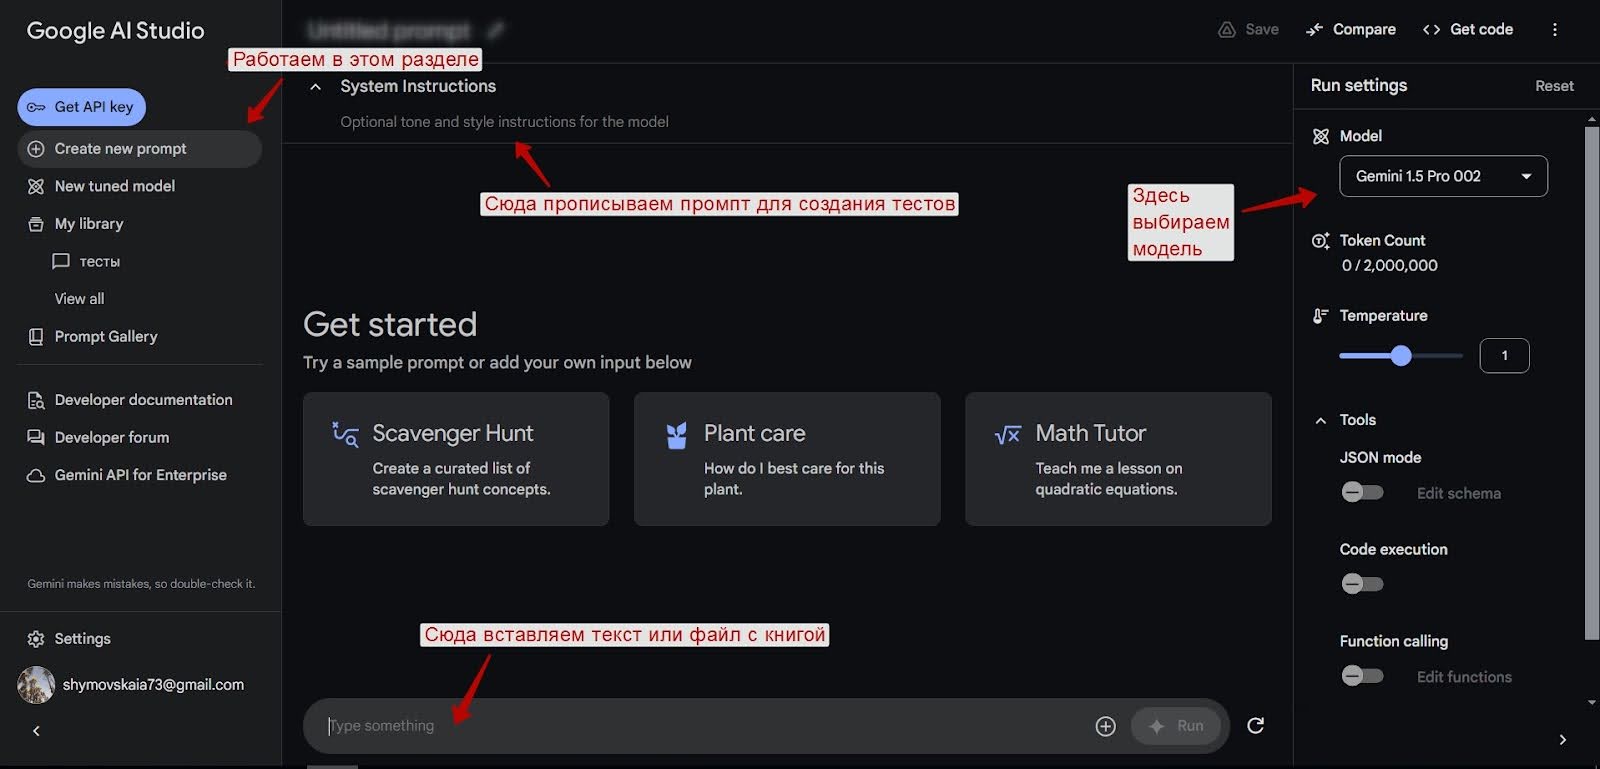Collapse the left sidebar with chevron

[x=36, y=731]
